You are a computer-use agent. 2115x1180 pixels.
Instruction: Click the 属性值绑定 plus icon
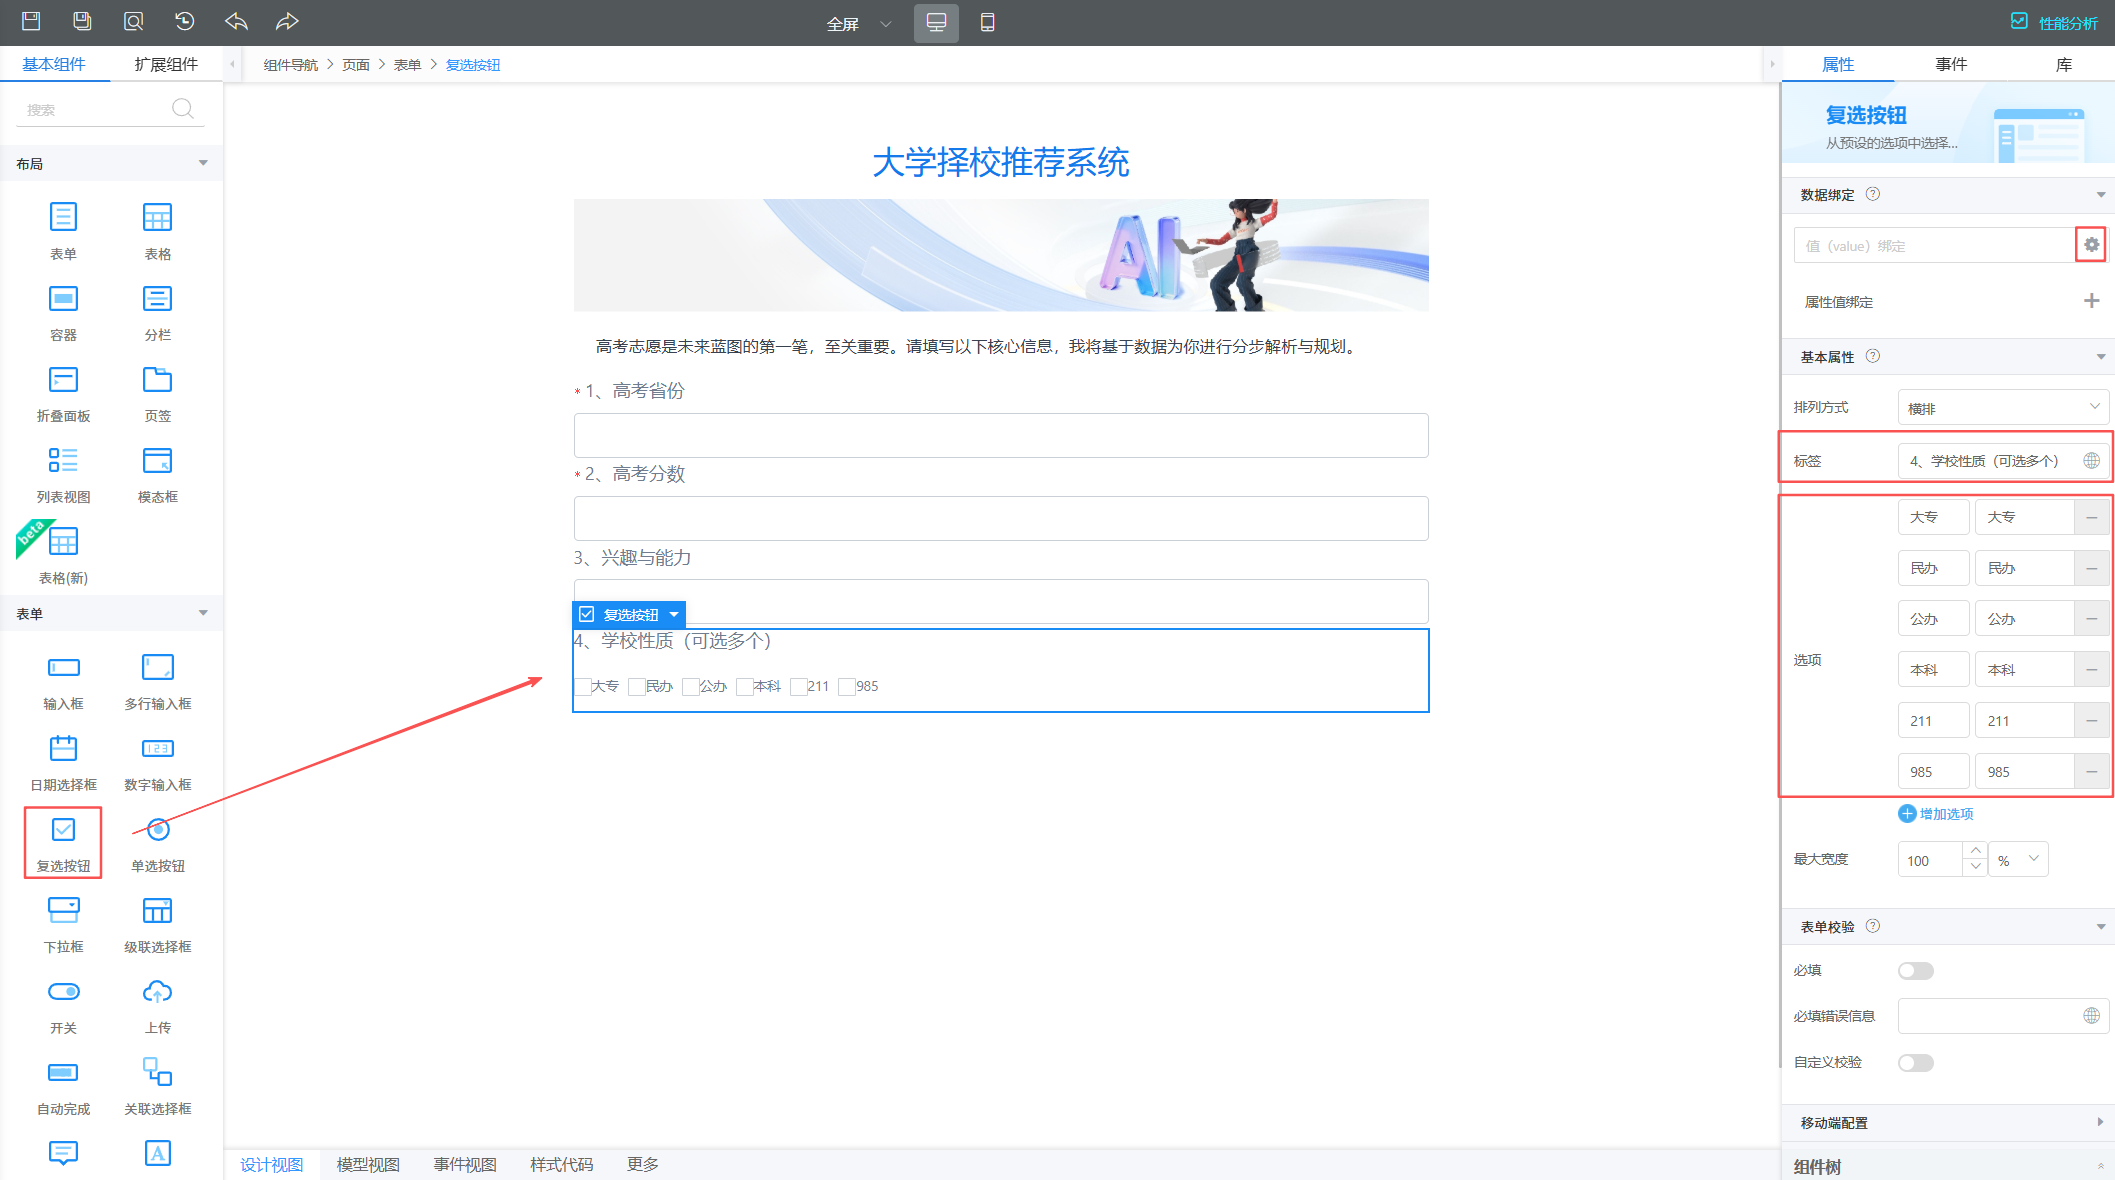pyautogui.click(x=2091, y=301)
